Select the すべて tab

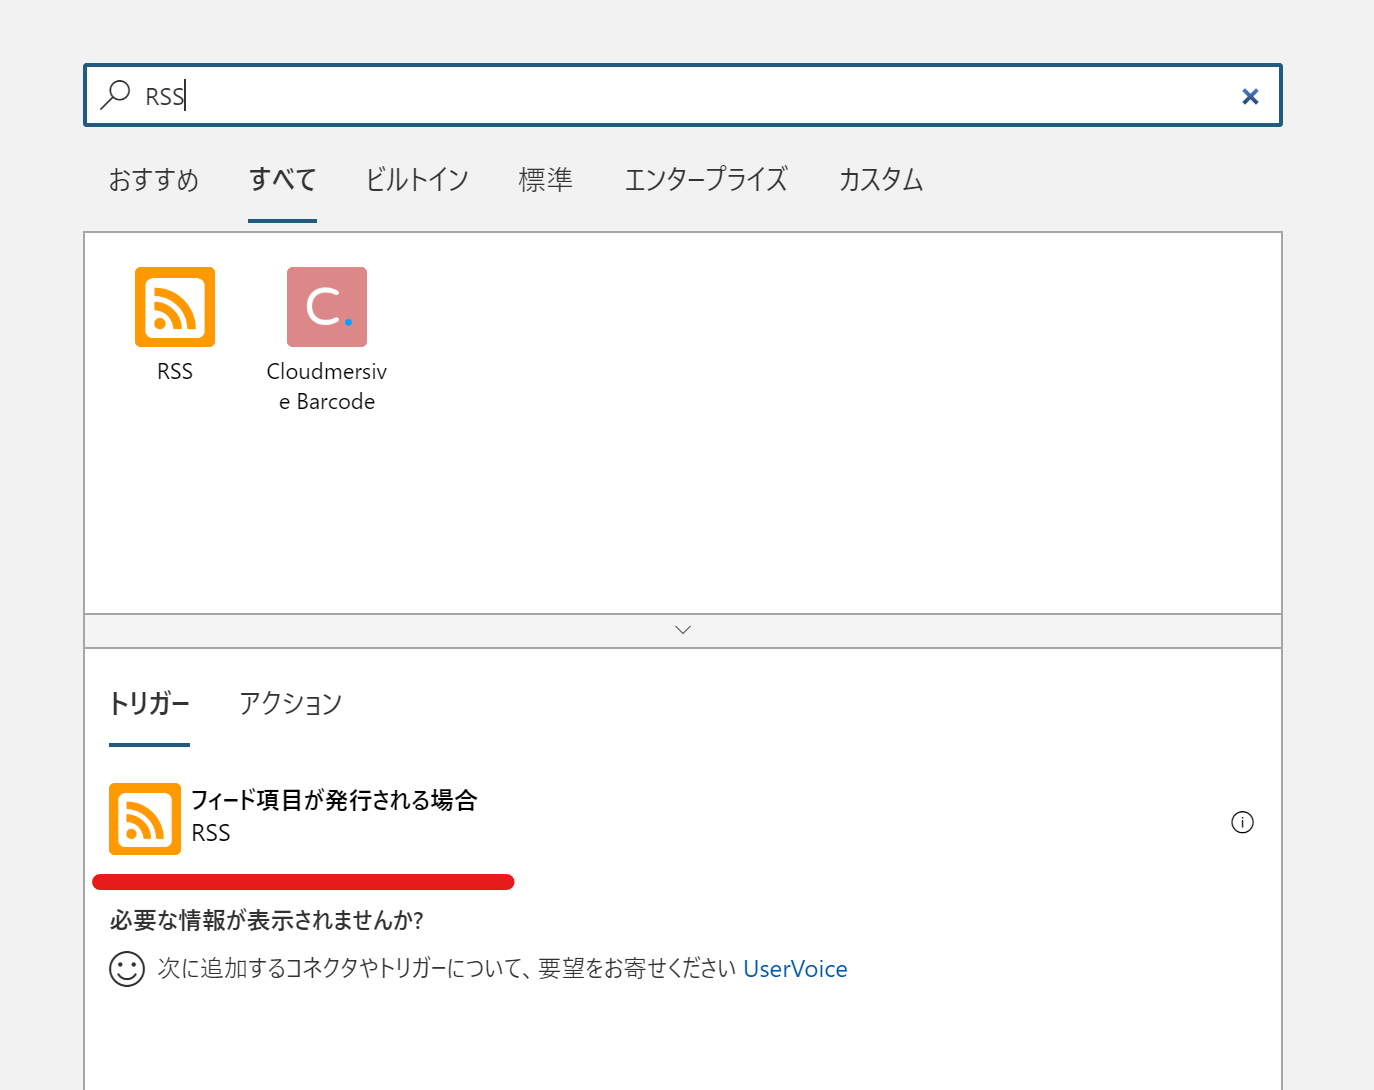point(282,180)
